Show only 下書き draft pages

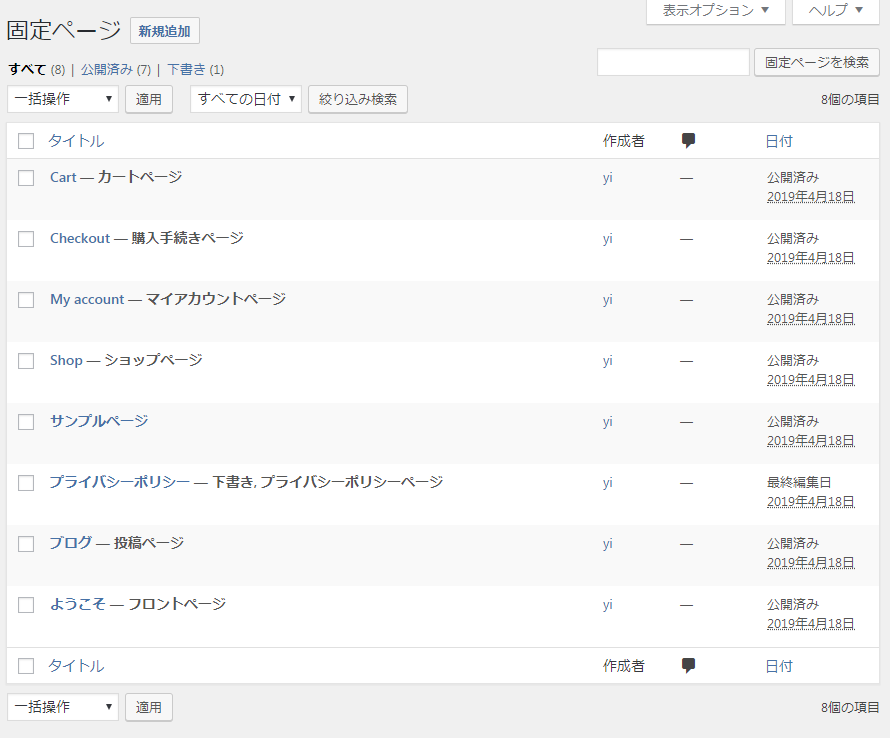click(x=186, y=70)
